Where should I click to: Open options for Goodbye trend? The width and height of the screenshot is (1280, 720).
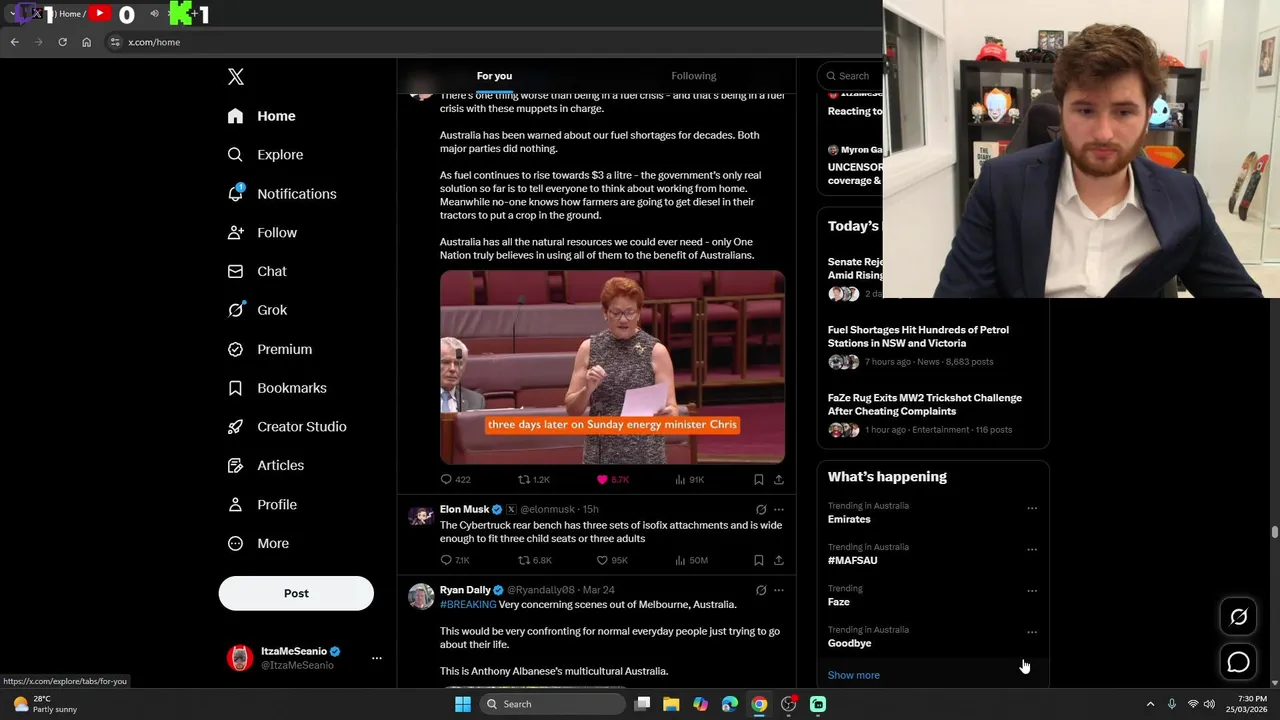[1032, 632]
